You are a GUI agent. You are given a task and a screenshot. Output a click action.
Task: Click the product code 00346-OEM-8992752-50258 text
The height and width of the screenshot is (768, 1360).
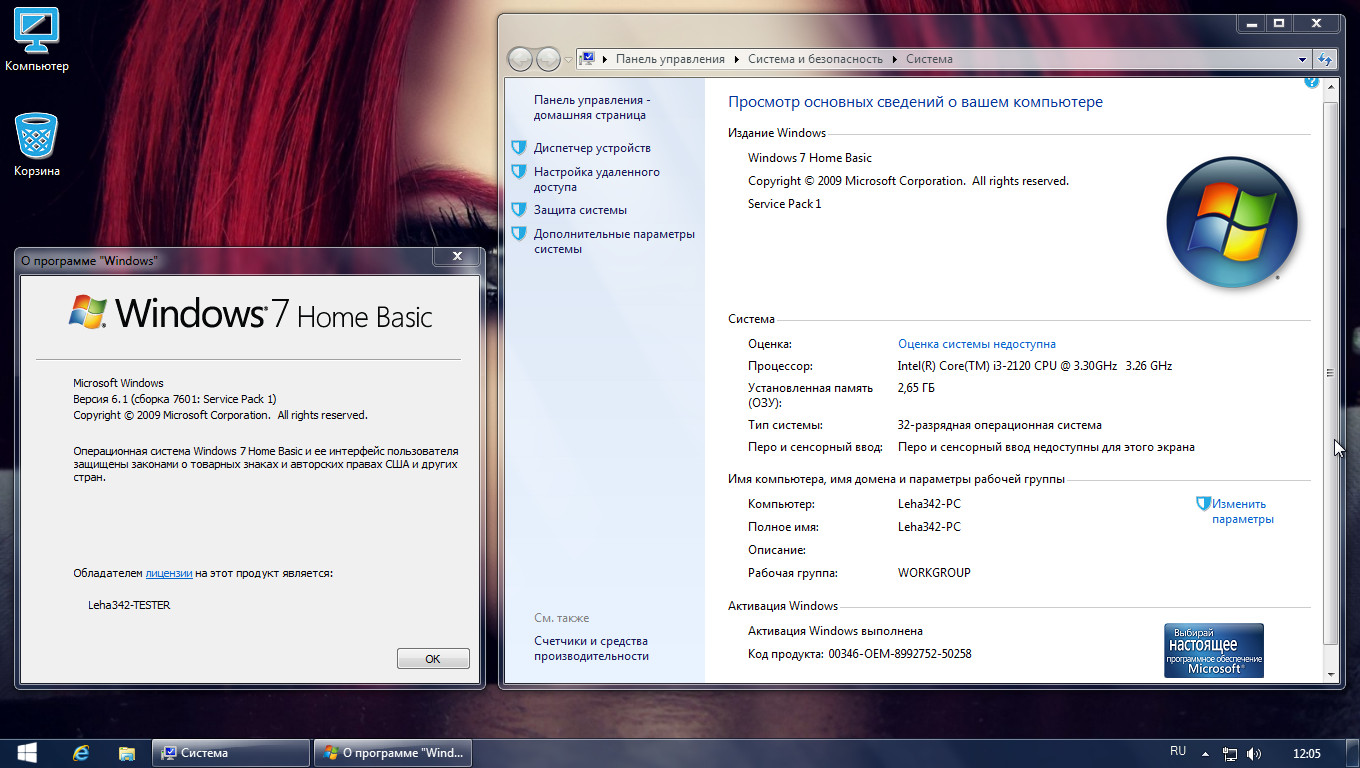click(x=900, y=654)
